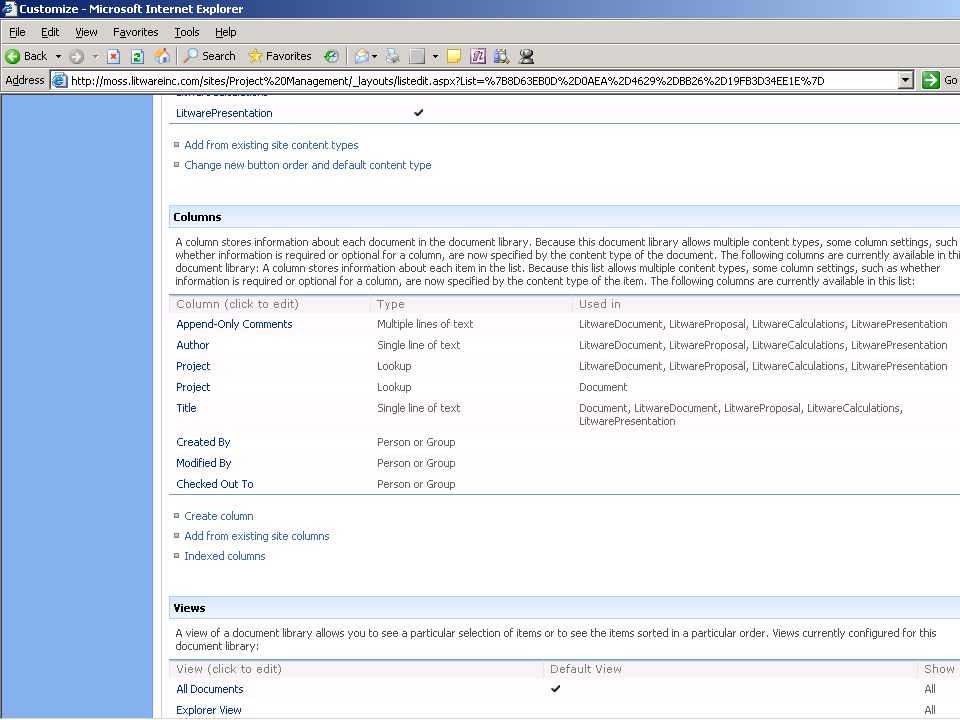This screenshot has height=720, width=960.
Task: Click Add from existing site content types
Action: point(271,145)
